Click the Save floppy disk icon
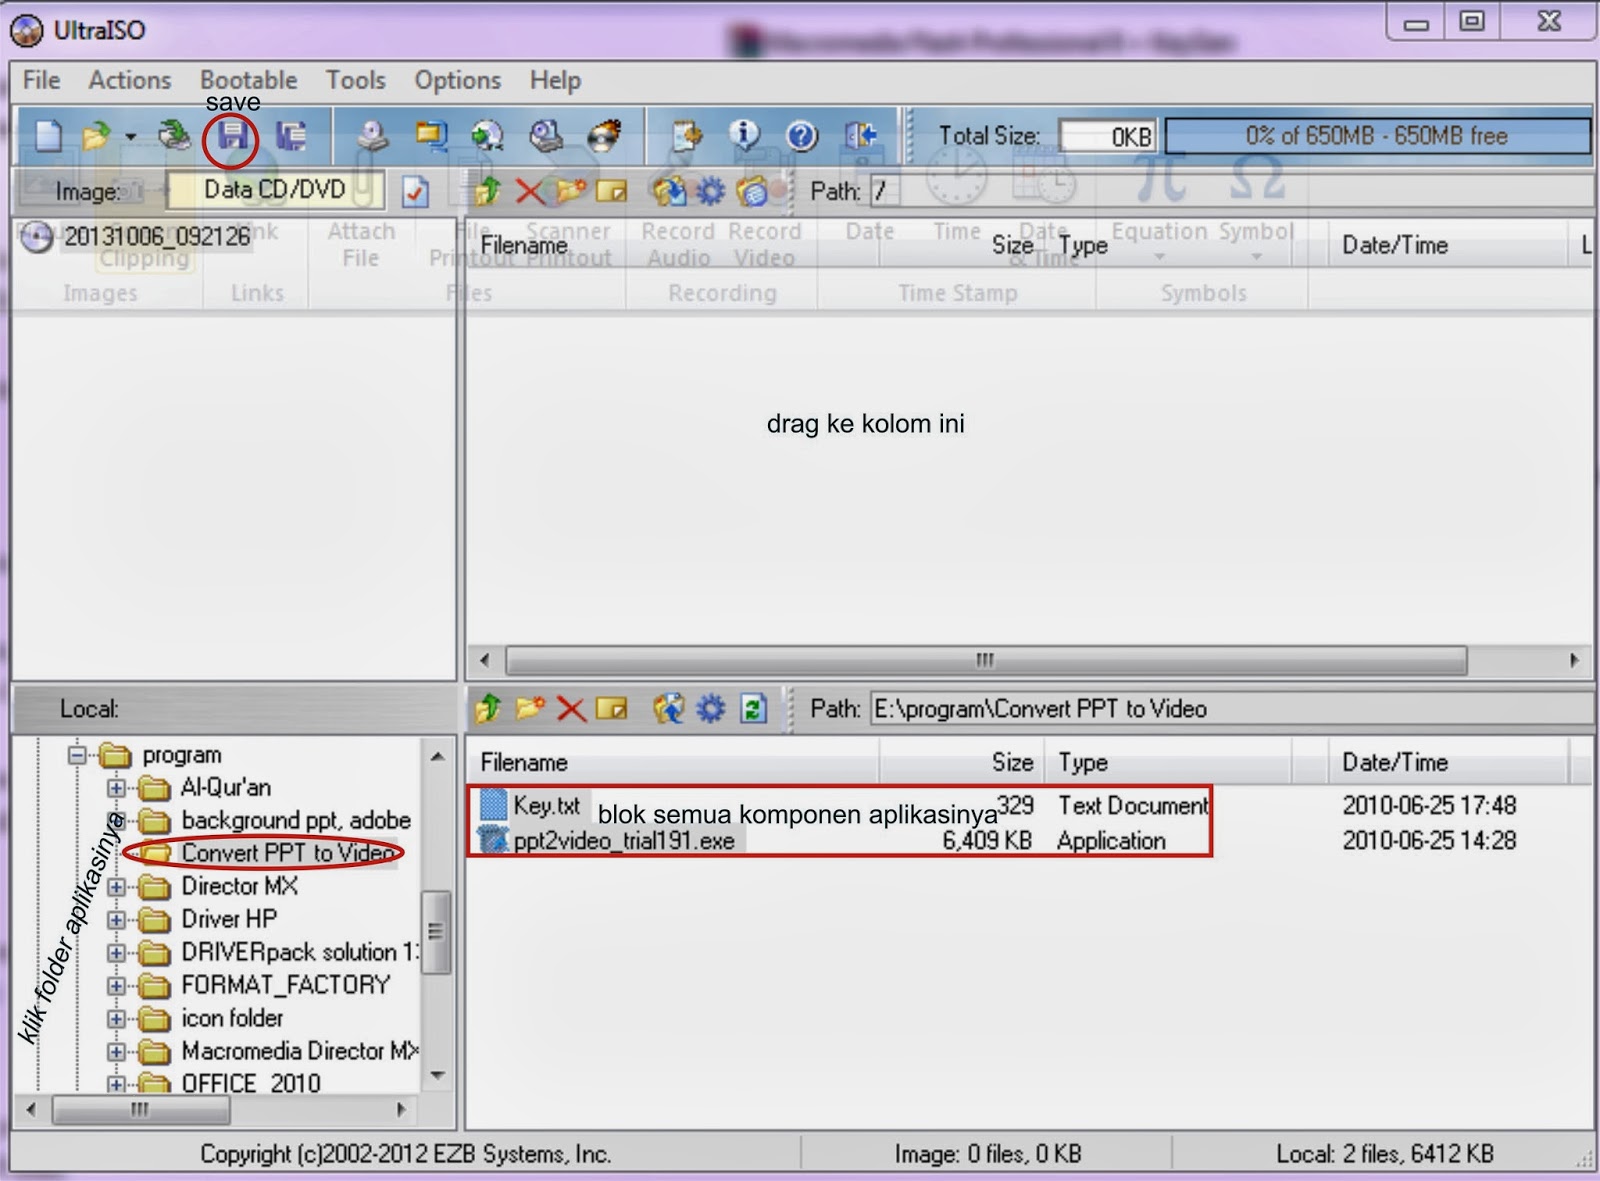The image size is (1600, 1181). coord(232,135)
